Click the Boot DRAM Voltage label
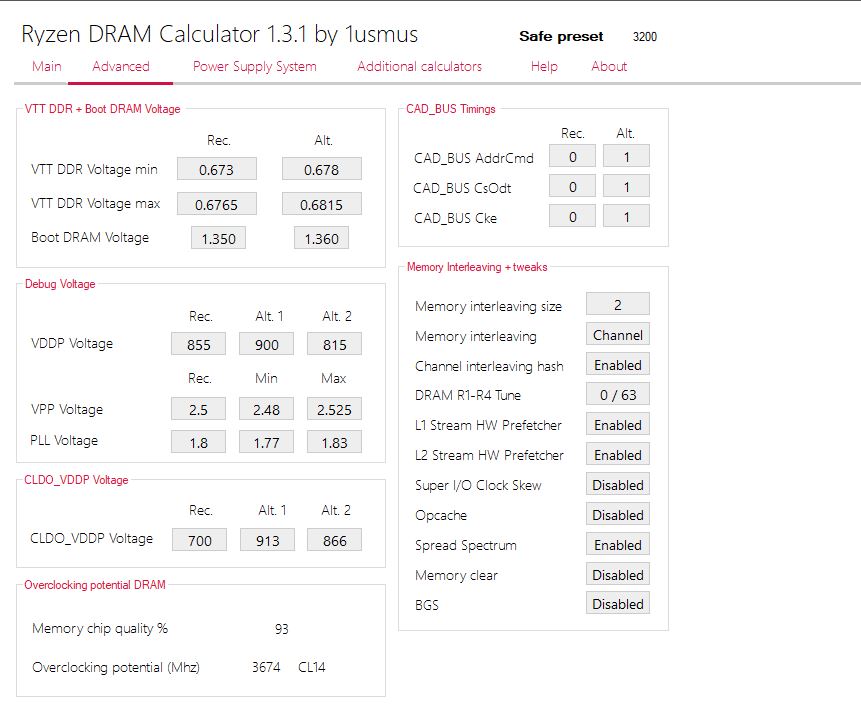Image resolution: width=861 pixels, height=723 pixels. pos(90,237)
